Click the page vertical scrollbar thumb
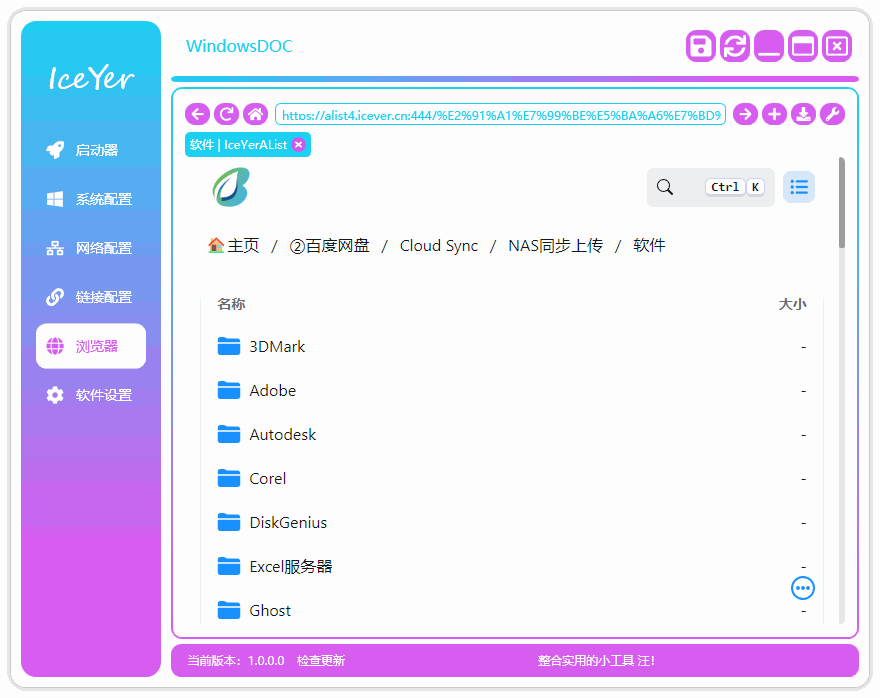Screen dimensions: 880x698 (842, 203)
